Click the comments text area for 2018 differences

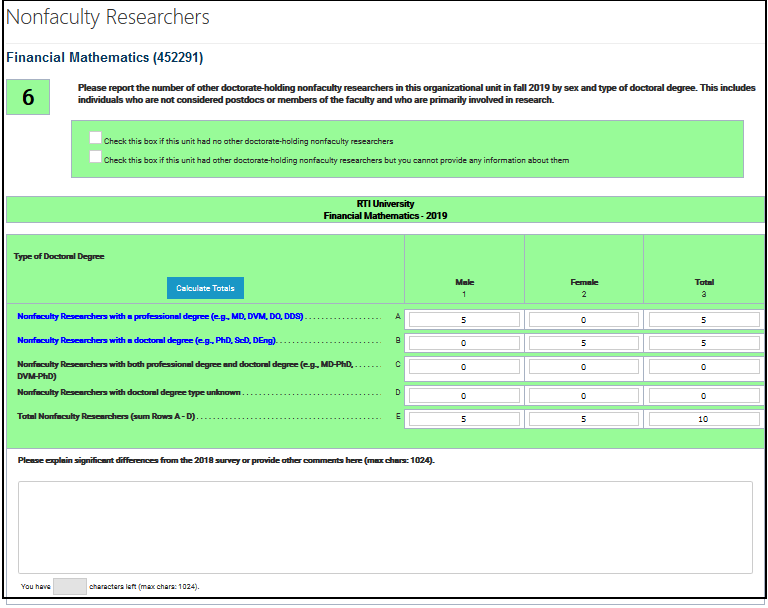click(x=385, y=527)
